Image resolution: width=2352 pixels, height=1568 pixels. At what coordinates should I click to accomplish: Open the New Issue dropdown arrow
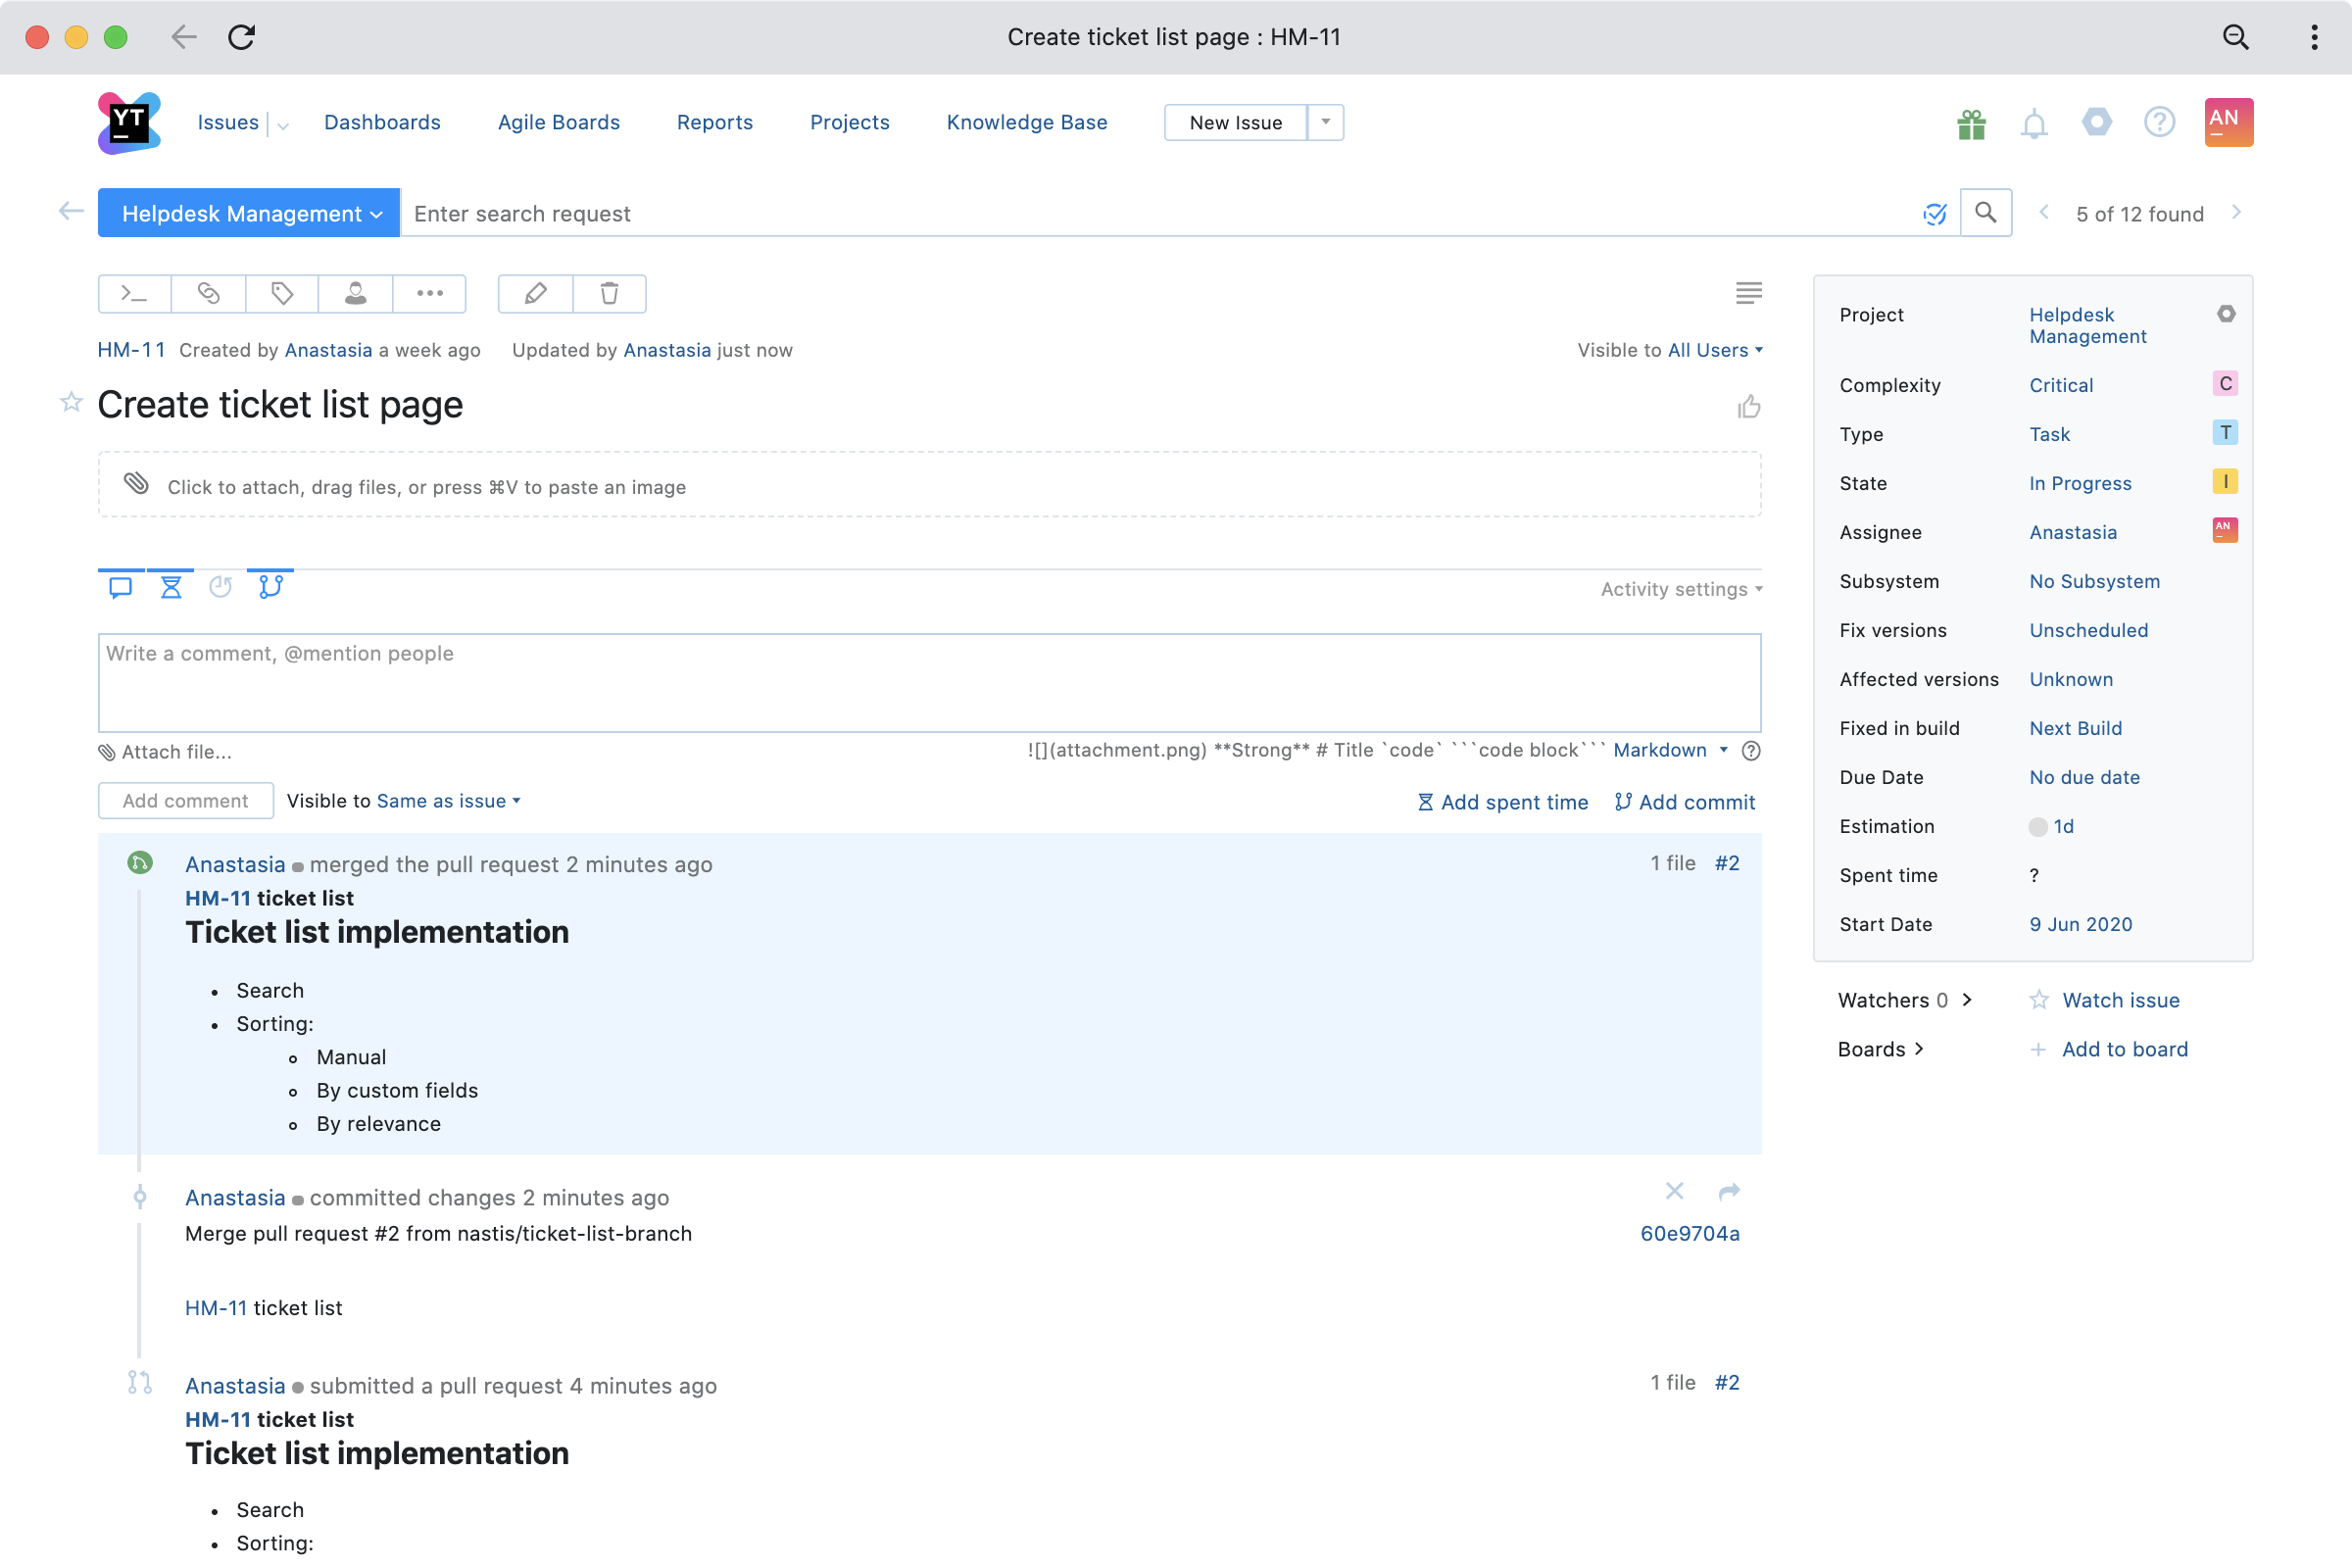[1325, 122]
